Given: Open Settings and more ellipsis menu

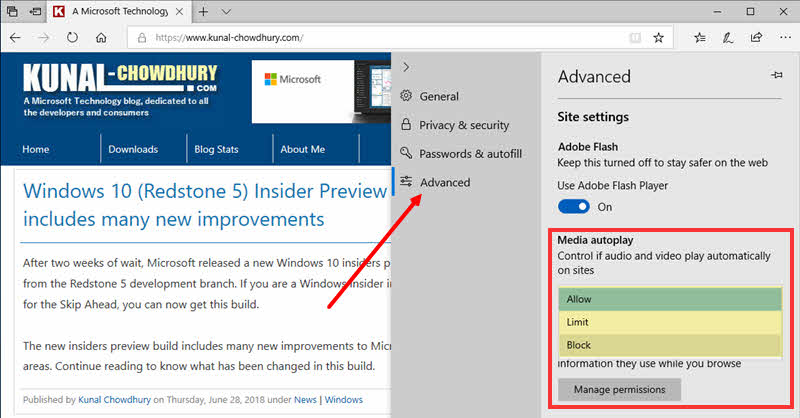Looking at the screenshot, I should click(785, 37).
